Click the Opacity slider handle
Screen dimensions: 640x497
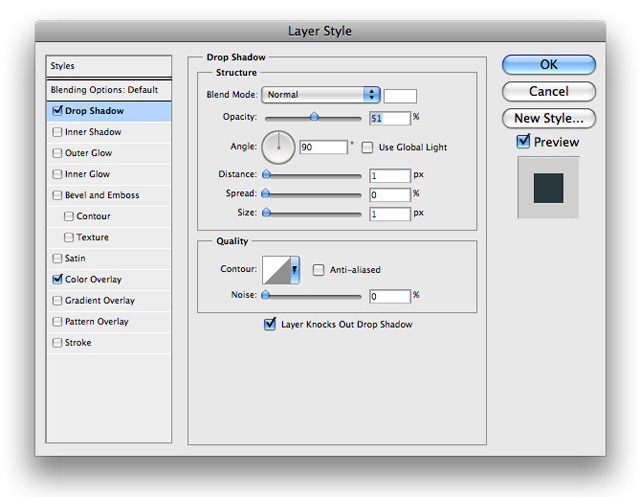pyautogui.click(x=314, y=117)
